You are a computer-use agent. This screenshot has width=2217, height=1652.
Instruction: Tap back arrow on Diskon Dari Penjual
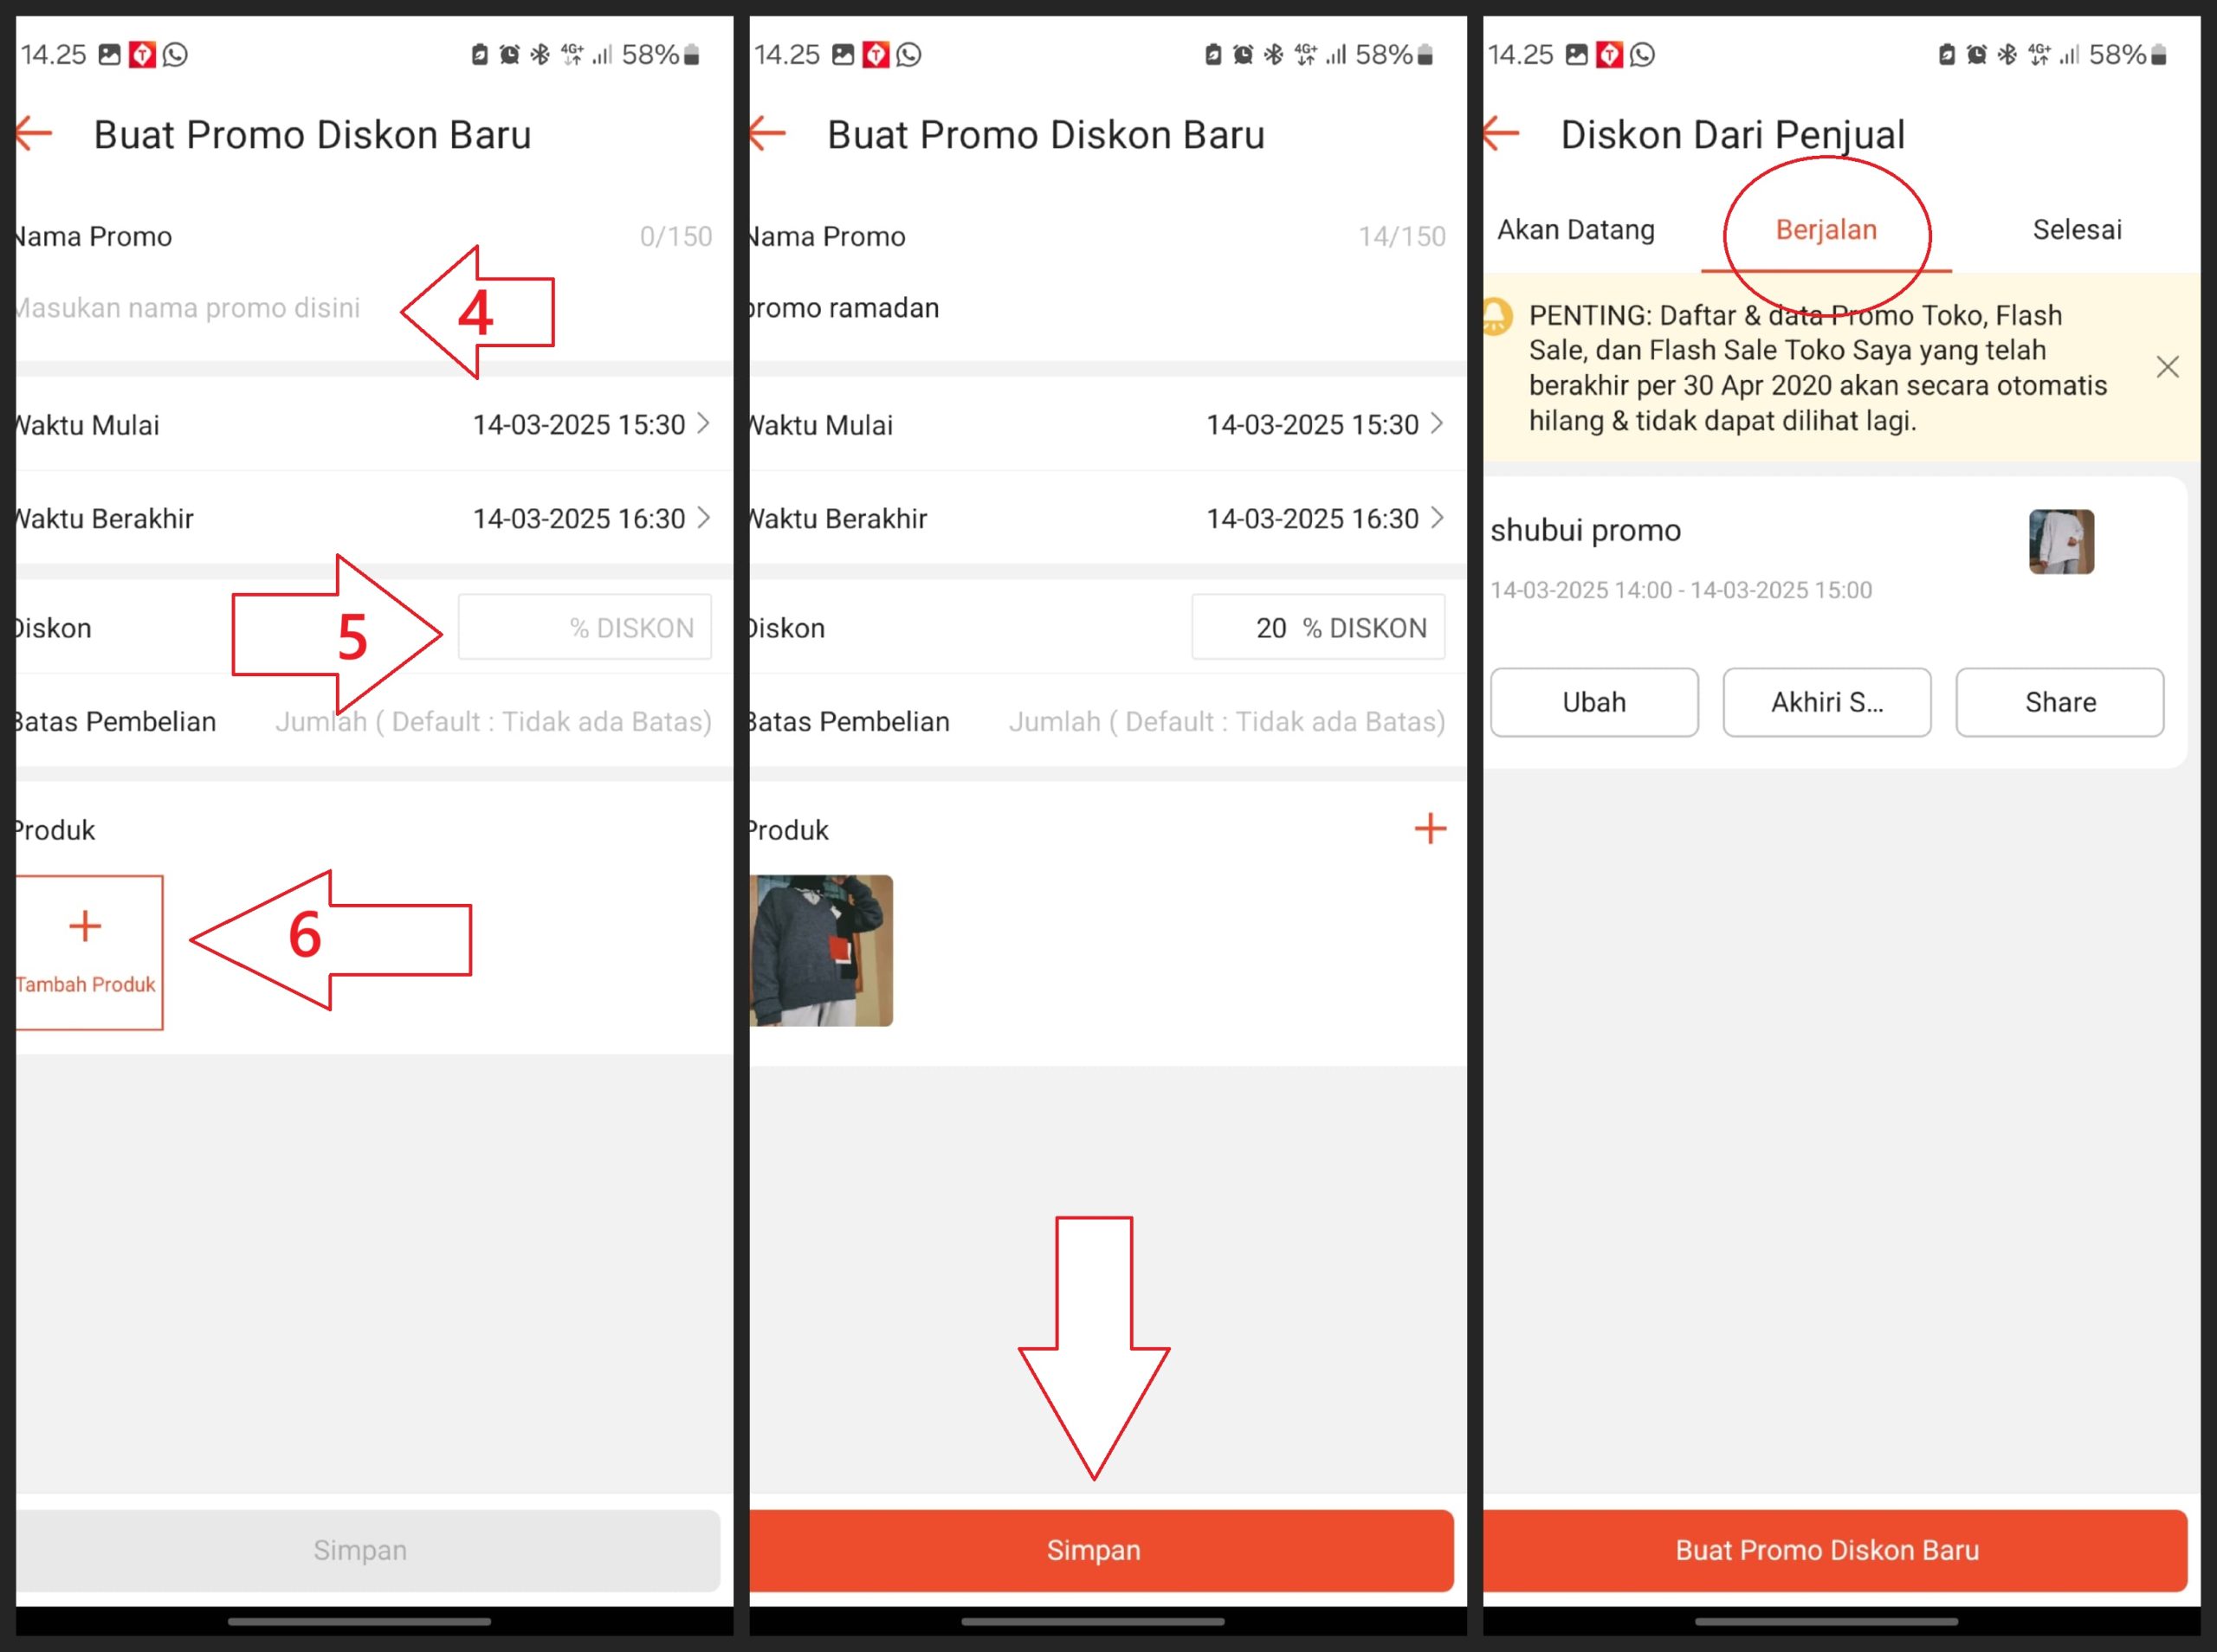pos(1500,132)
